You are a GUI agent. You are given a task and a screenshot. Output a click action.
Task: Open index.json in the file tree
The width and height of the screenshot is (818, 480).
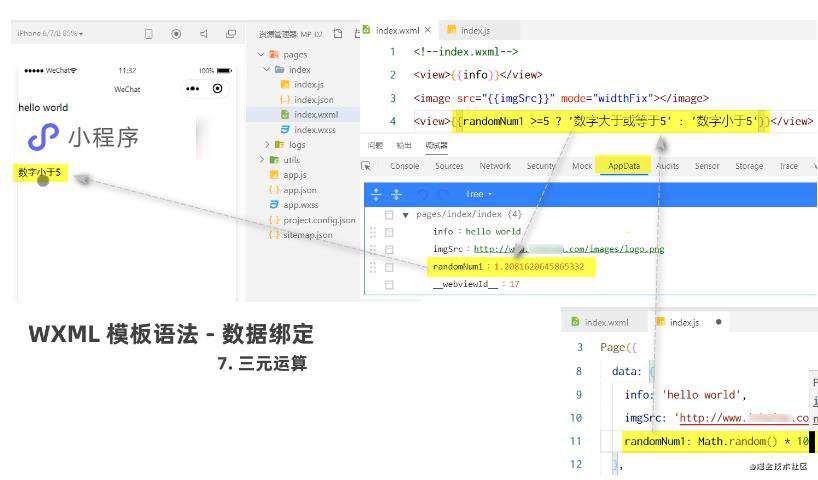313,100
